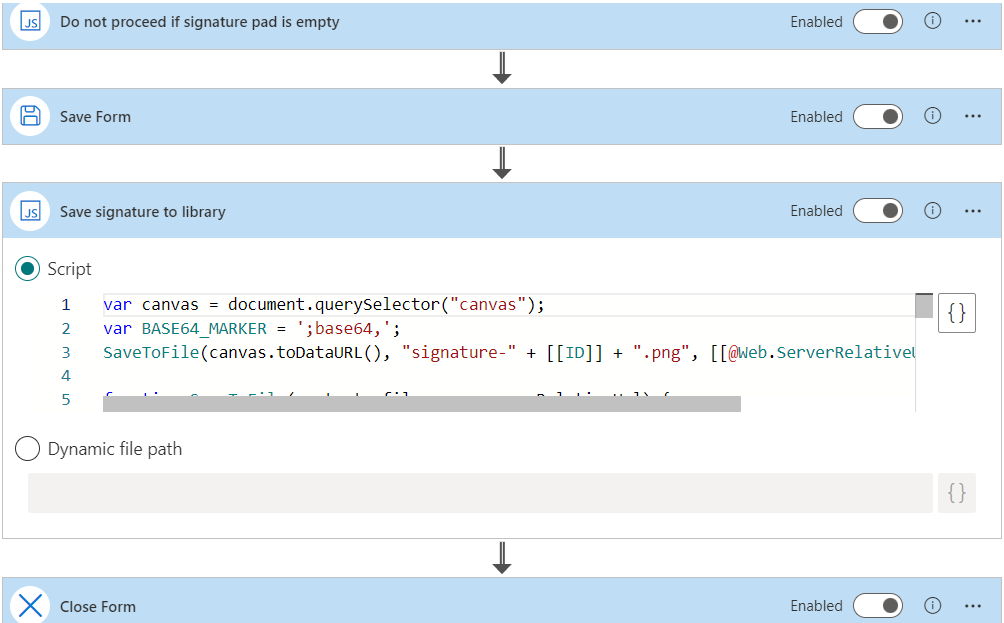The image size is (1004, 623).
Task: Open the script editor curly braces button
Action: click(957, 313)
